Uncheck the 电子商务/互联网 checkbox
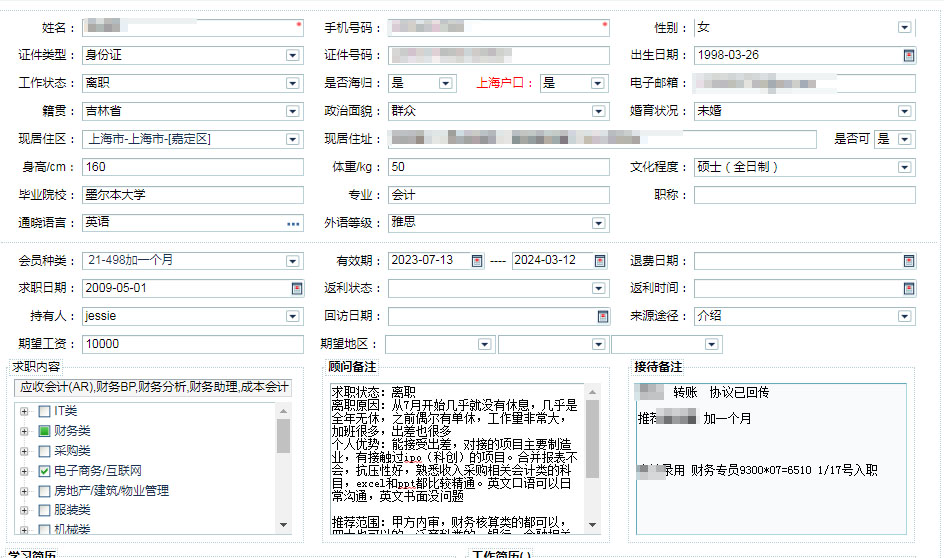Image resolution: width=944 pixels, height=558 pixels. pos(44,471)
